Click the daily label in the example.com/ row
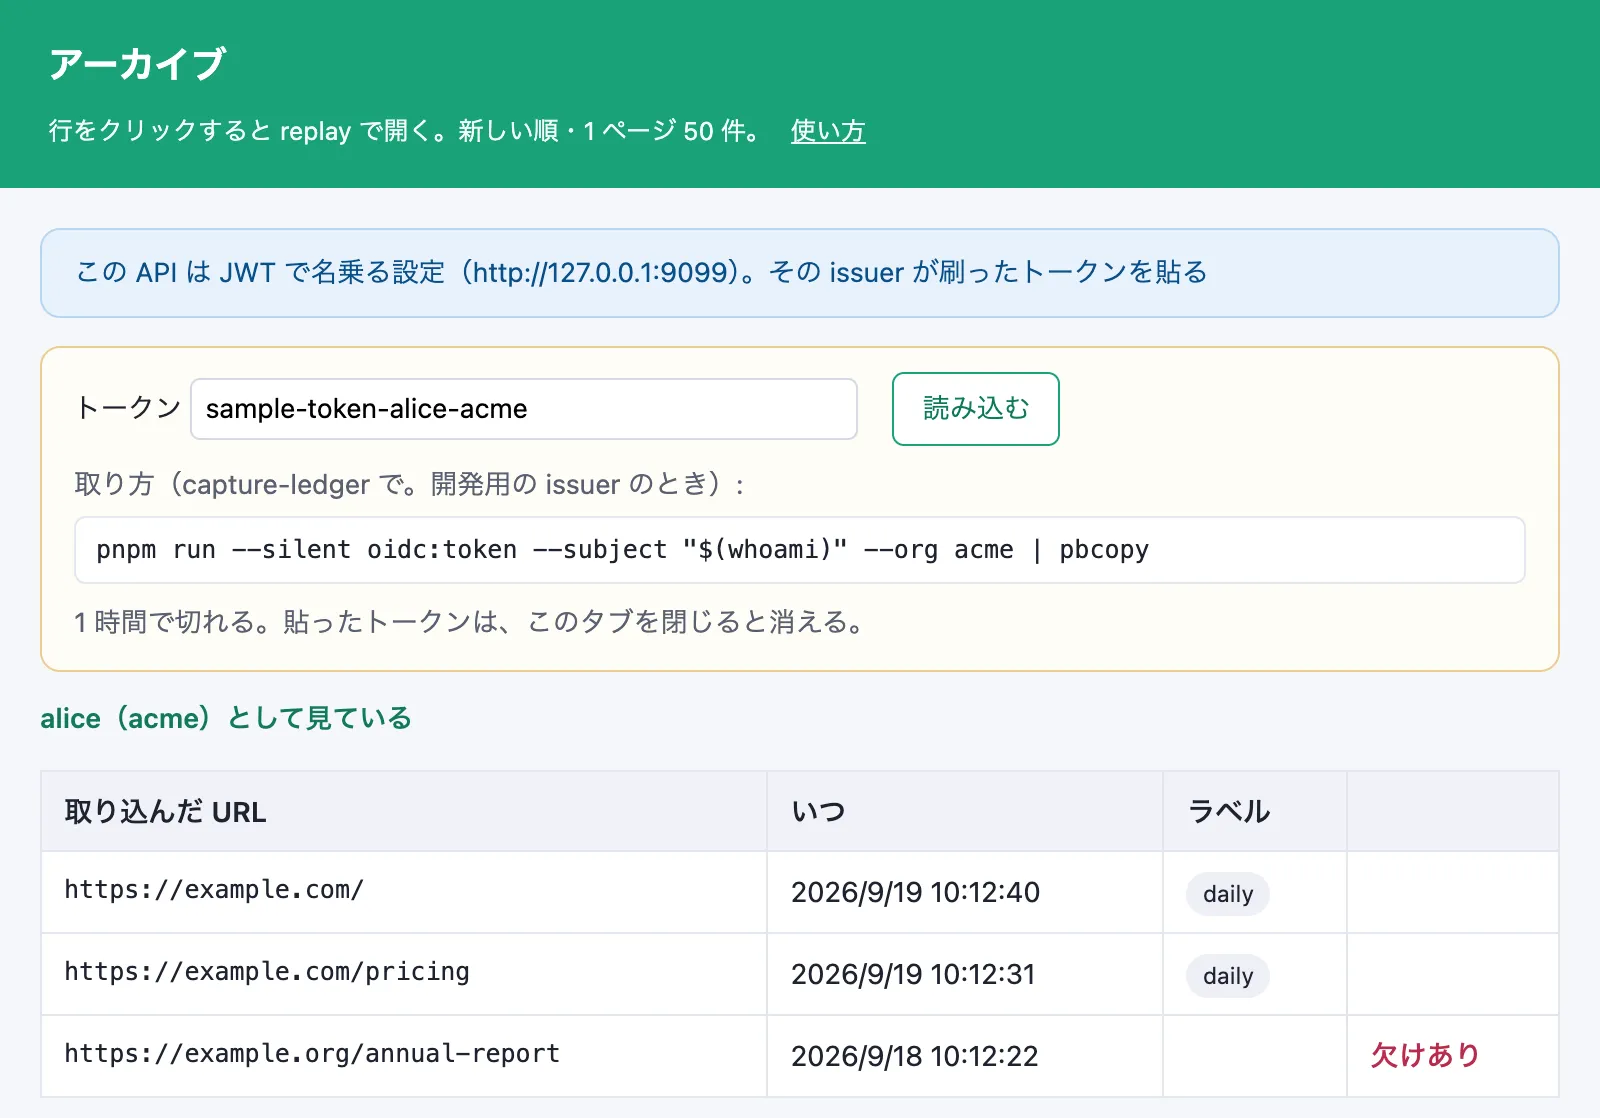The image size is (1600, 1118). [1228, 894]
